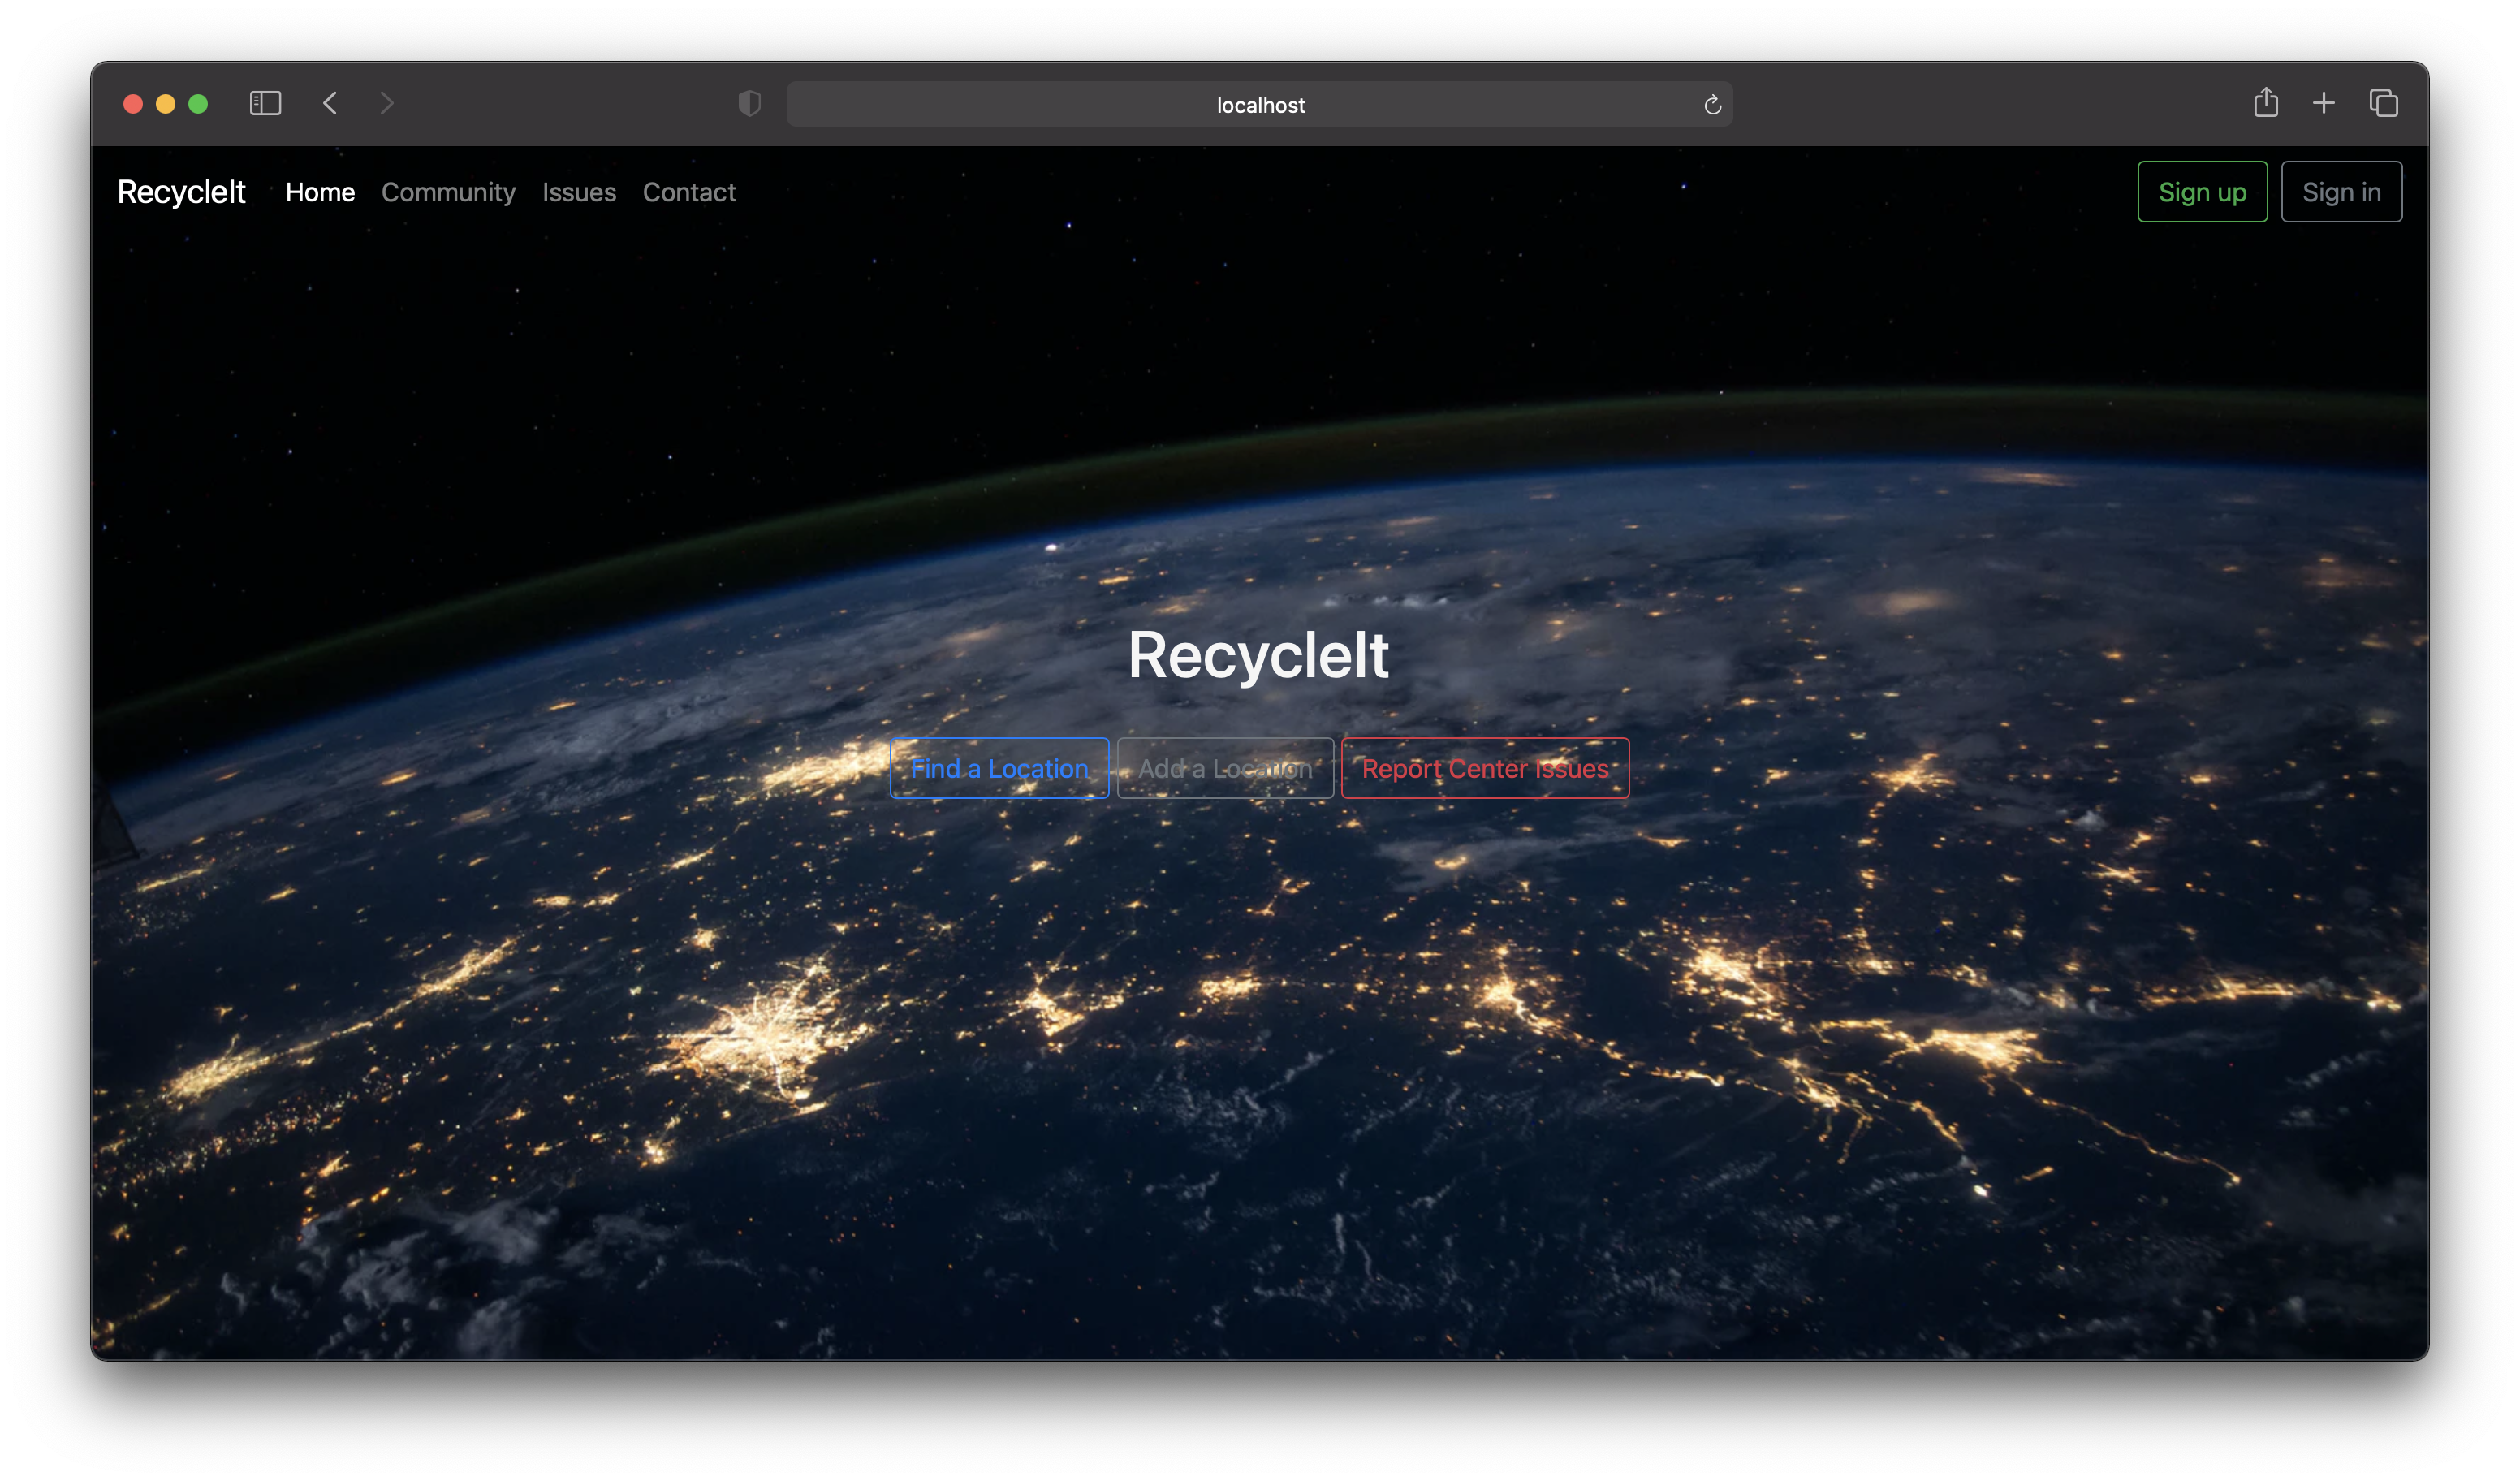Click the localhost address bar

[x=1259, y=105]
